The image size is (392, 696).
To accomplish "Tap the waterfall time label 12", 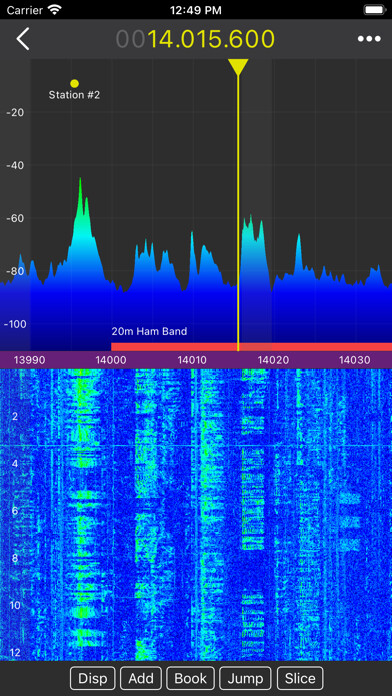I will pyautogui.click(x=15, y=652).
